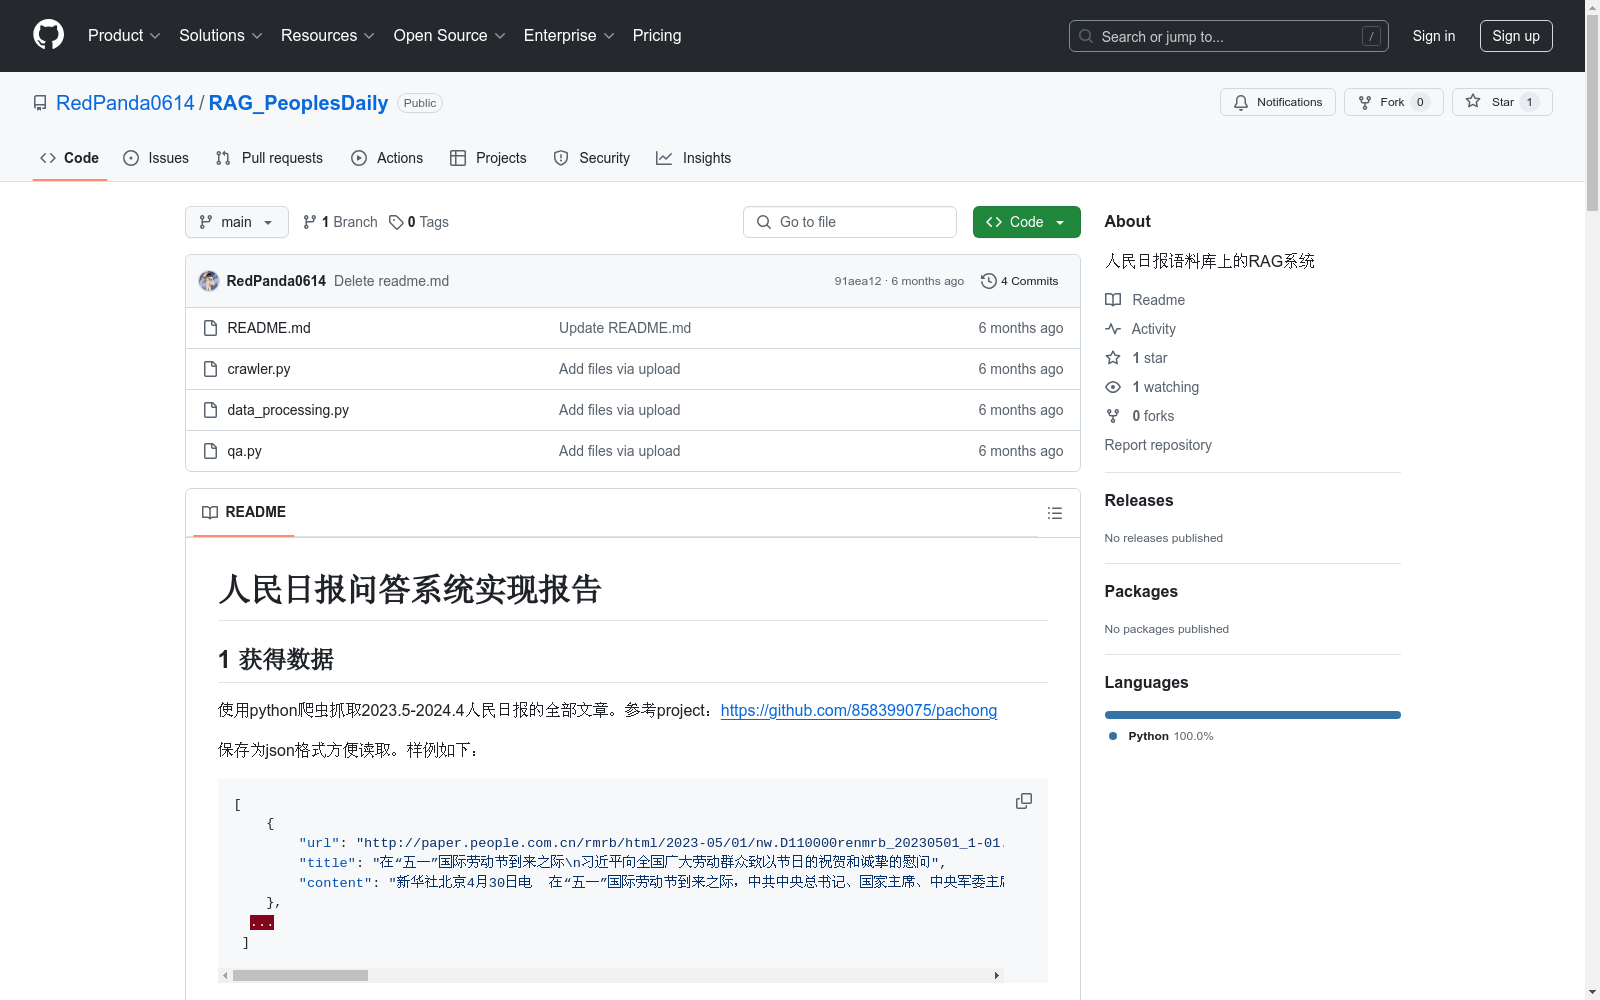View the 1 watching link
The height and width of the screenshot is (1000, 1600).
(x=1152, y=387)
